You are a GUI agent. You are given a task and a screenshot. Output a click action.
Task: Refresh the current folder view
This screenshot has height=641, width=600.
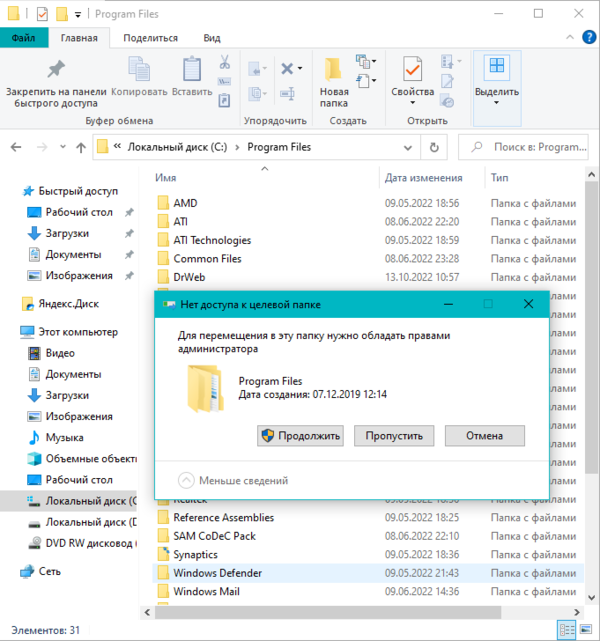434,147
